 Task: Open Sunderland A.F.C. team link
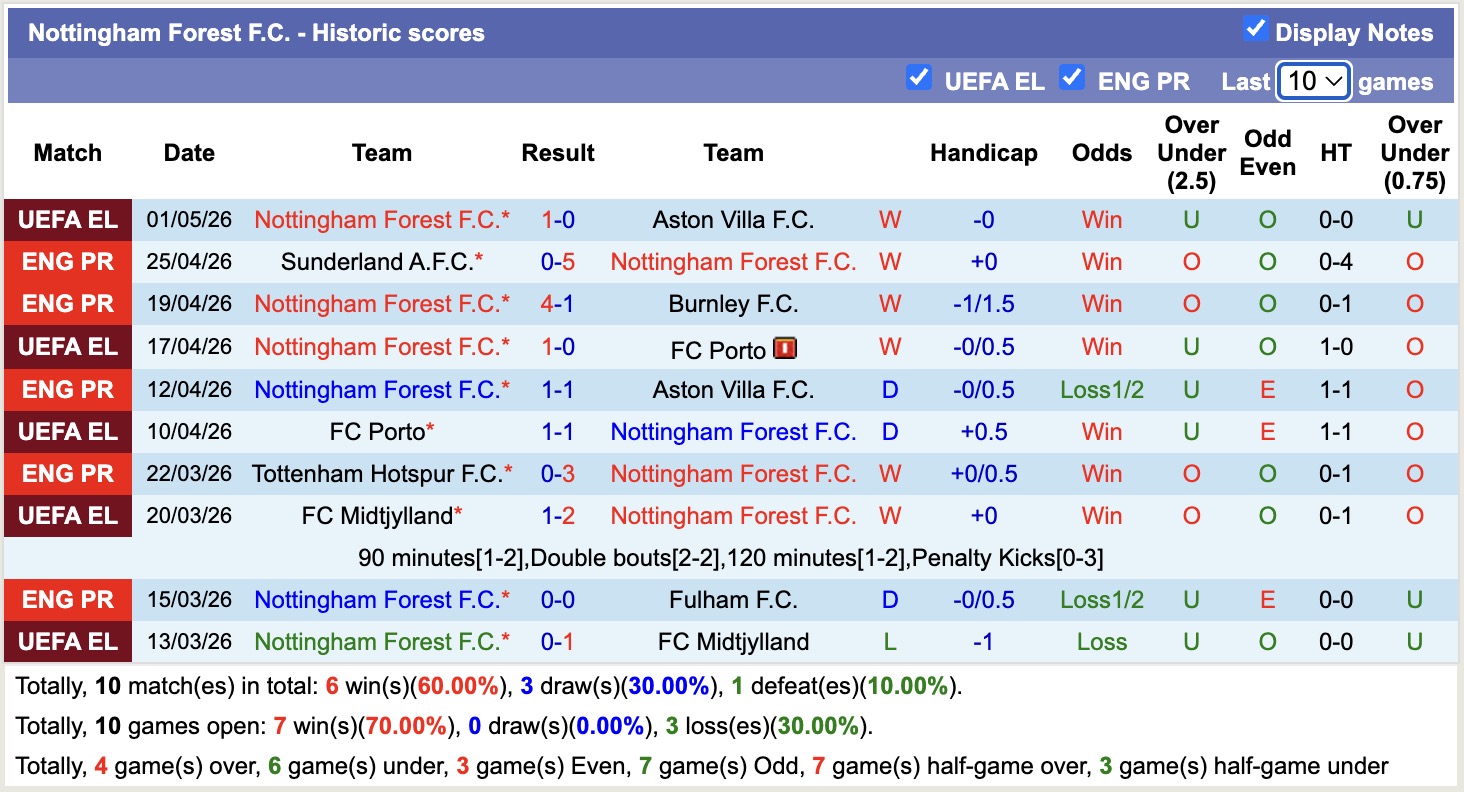tap(376, 262)
